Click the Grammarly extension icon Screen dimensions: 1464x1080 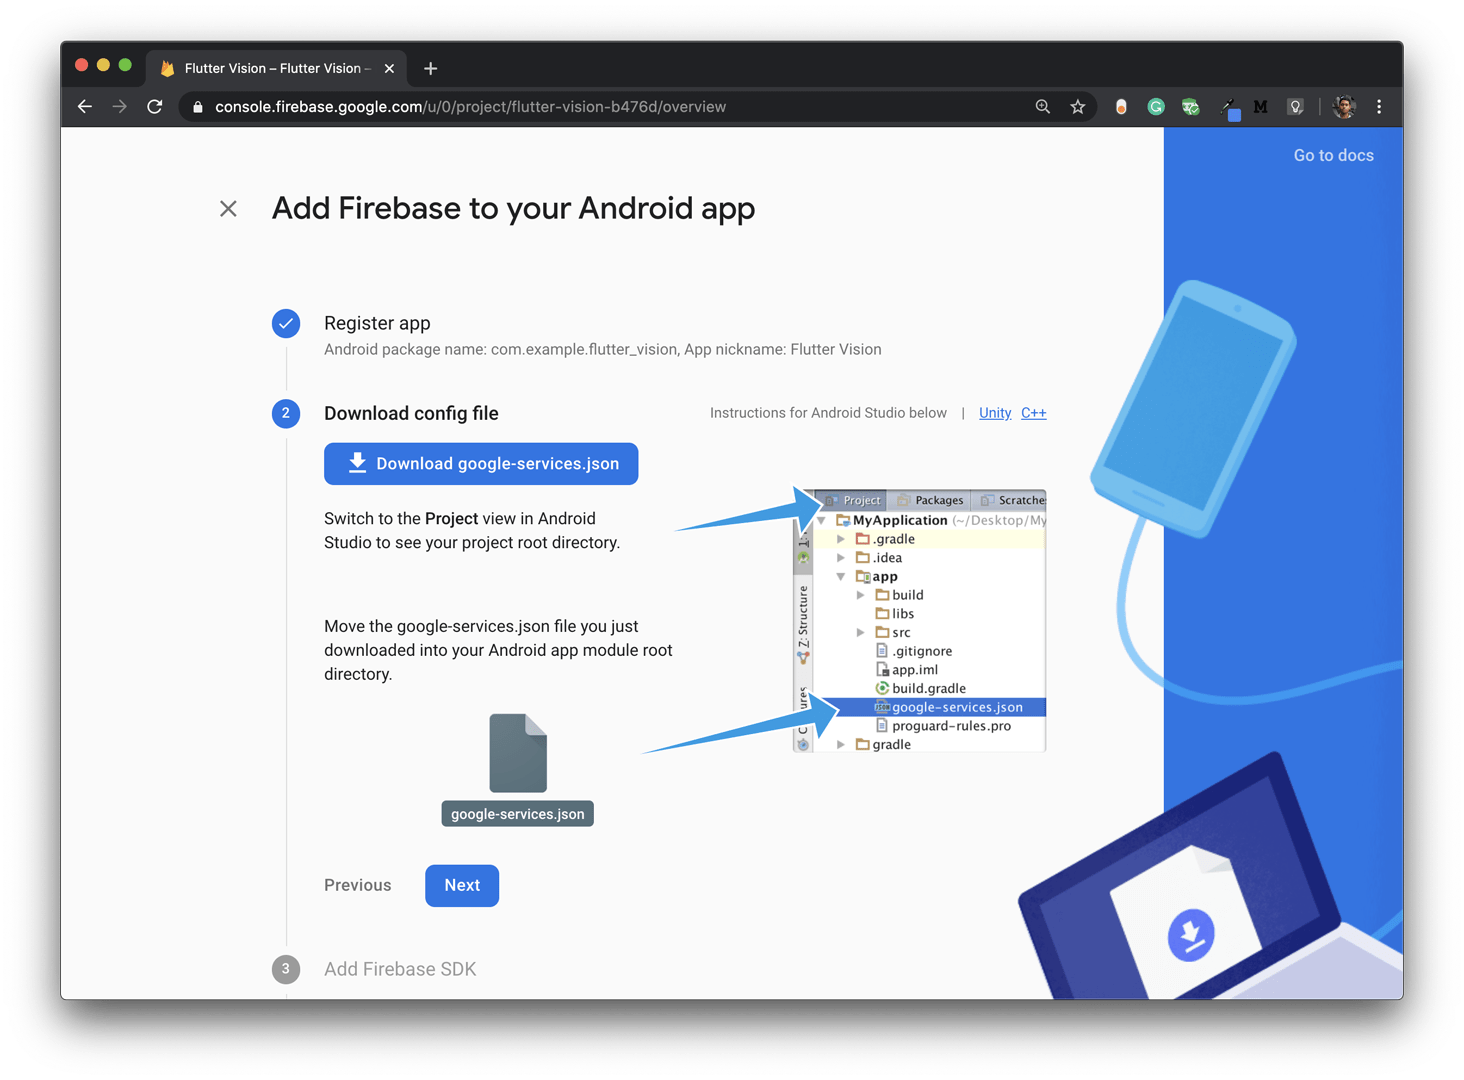click(1155, 107)
